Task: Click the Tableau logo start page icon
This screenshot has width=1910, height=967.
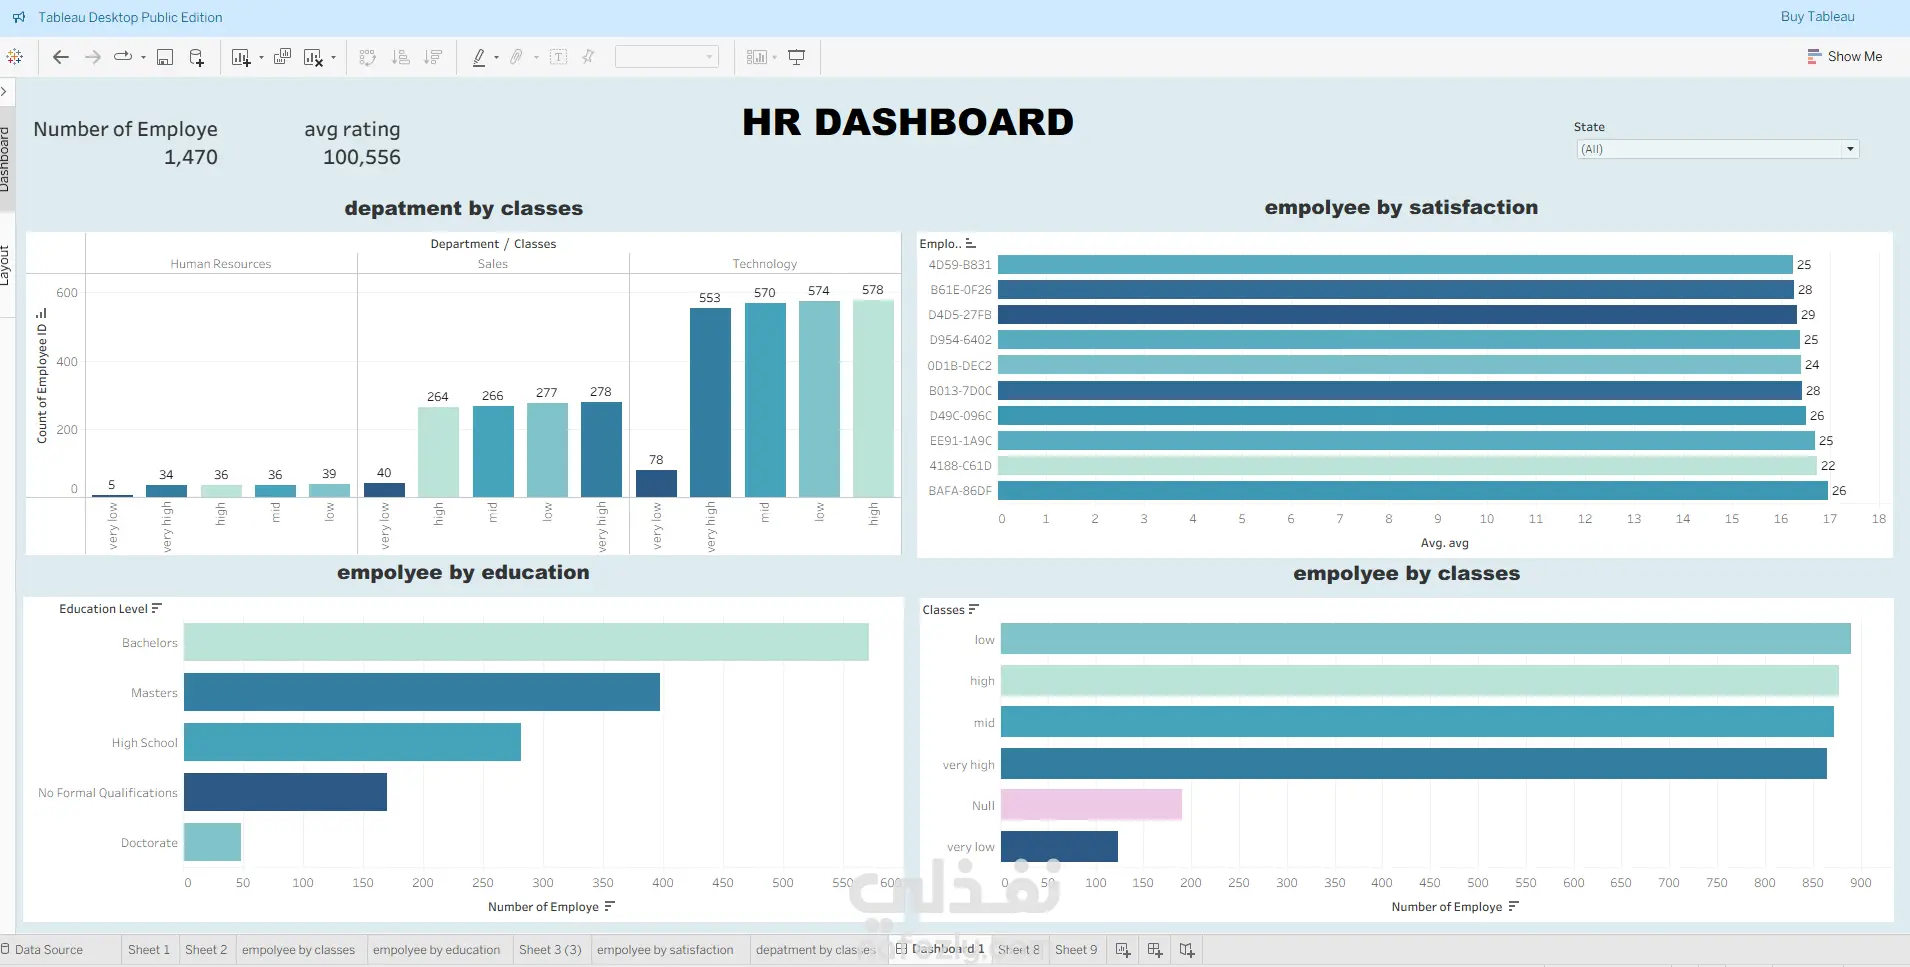Action: (x=15, y=57)
